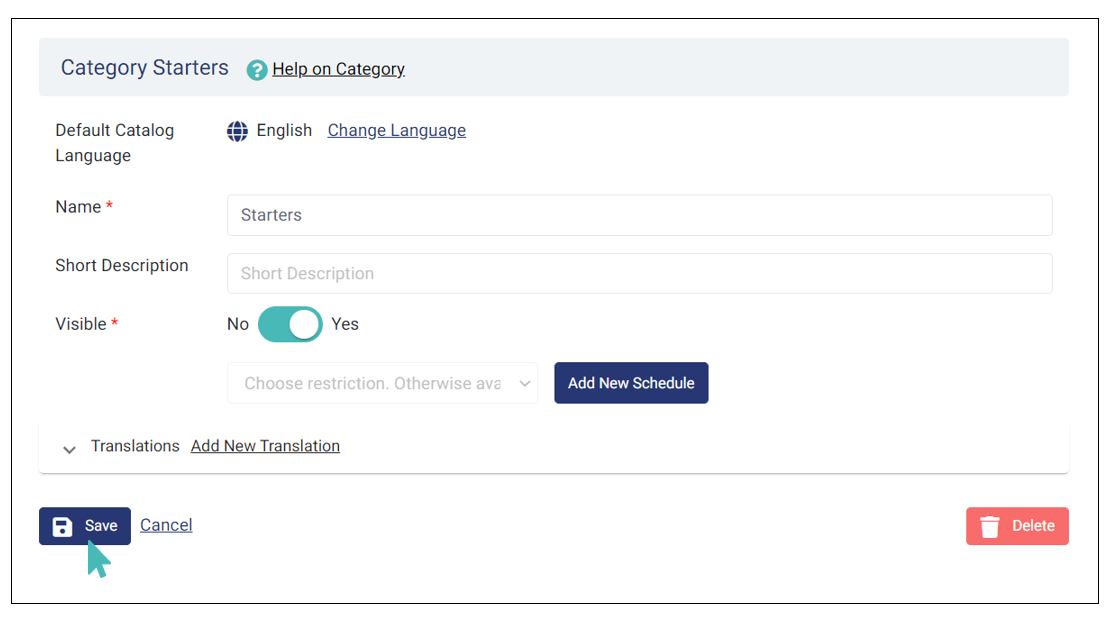Viewport: 1111px width, 625px height.
Task: Click the question mark help icon
Action: [256, 70]
